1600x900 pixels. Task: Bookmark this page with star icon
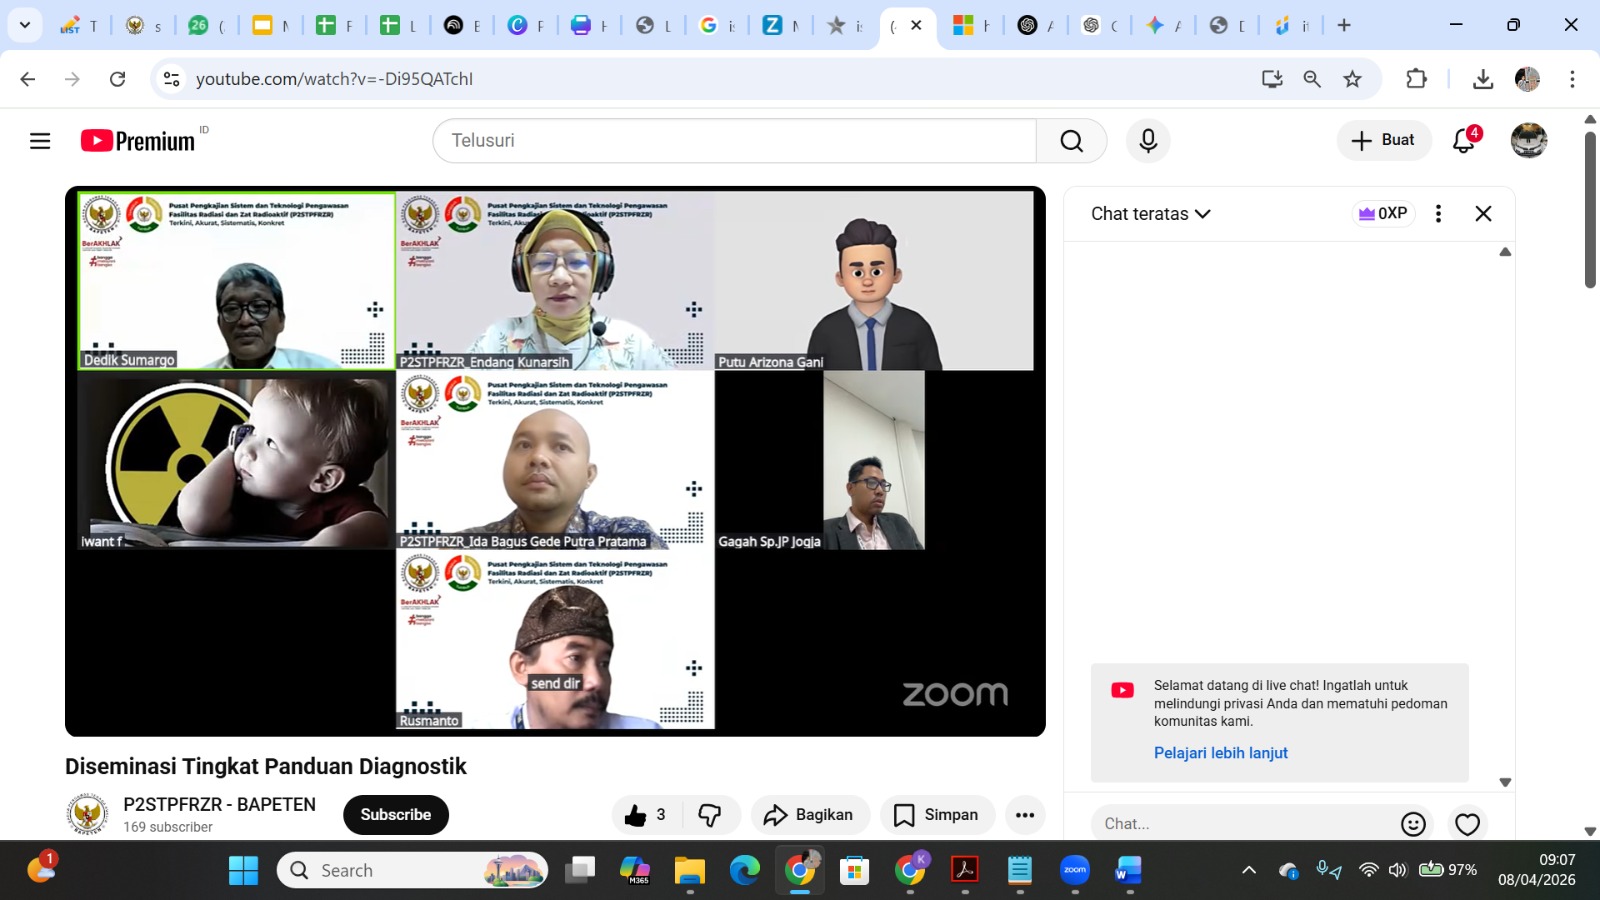pos(1352,79)
